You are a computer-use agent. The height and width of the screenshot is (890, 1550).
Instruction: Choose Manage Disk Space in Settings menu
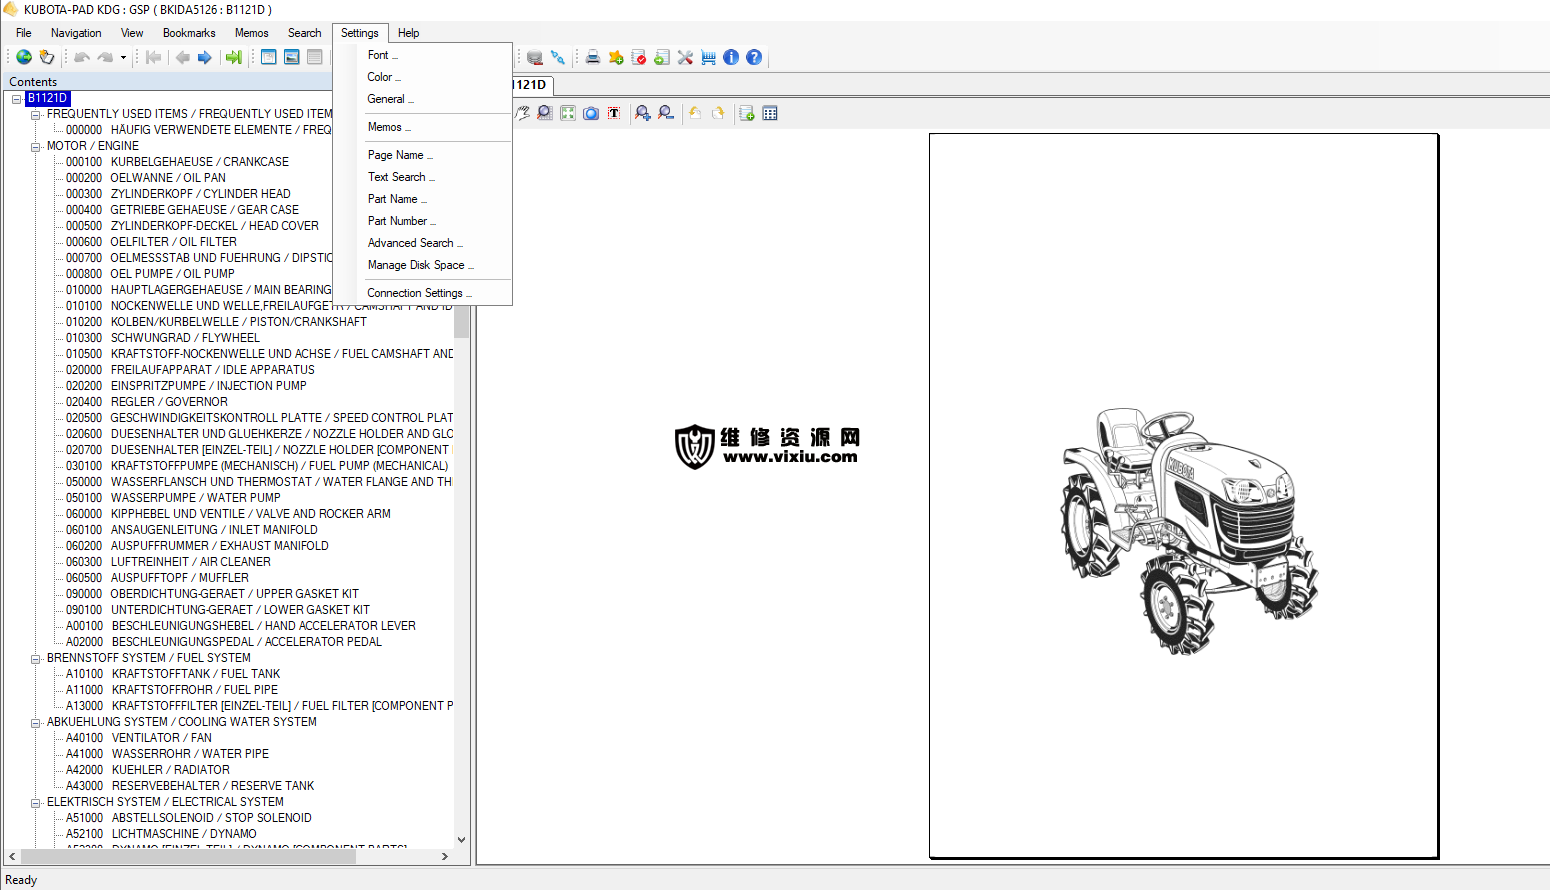pyautogui.click(x=421, y=265)
